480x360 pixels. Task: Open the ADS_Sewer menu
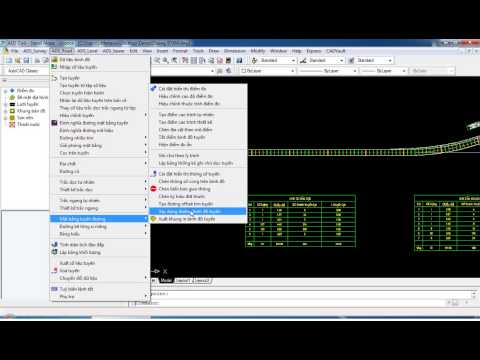pyautogui.click(x=113, y=51)
